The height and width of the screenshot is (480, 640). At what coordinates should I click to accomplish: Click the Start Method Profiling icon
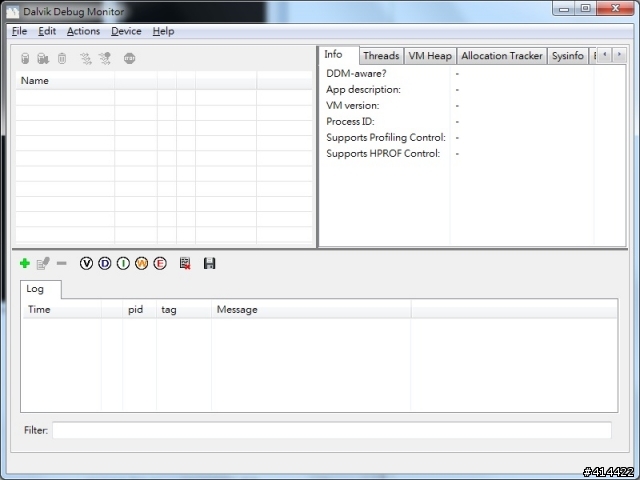pos(105,58)
